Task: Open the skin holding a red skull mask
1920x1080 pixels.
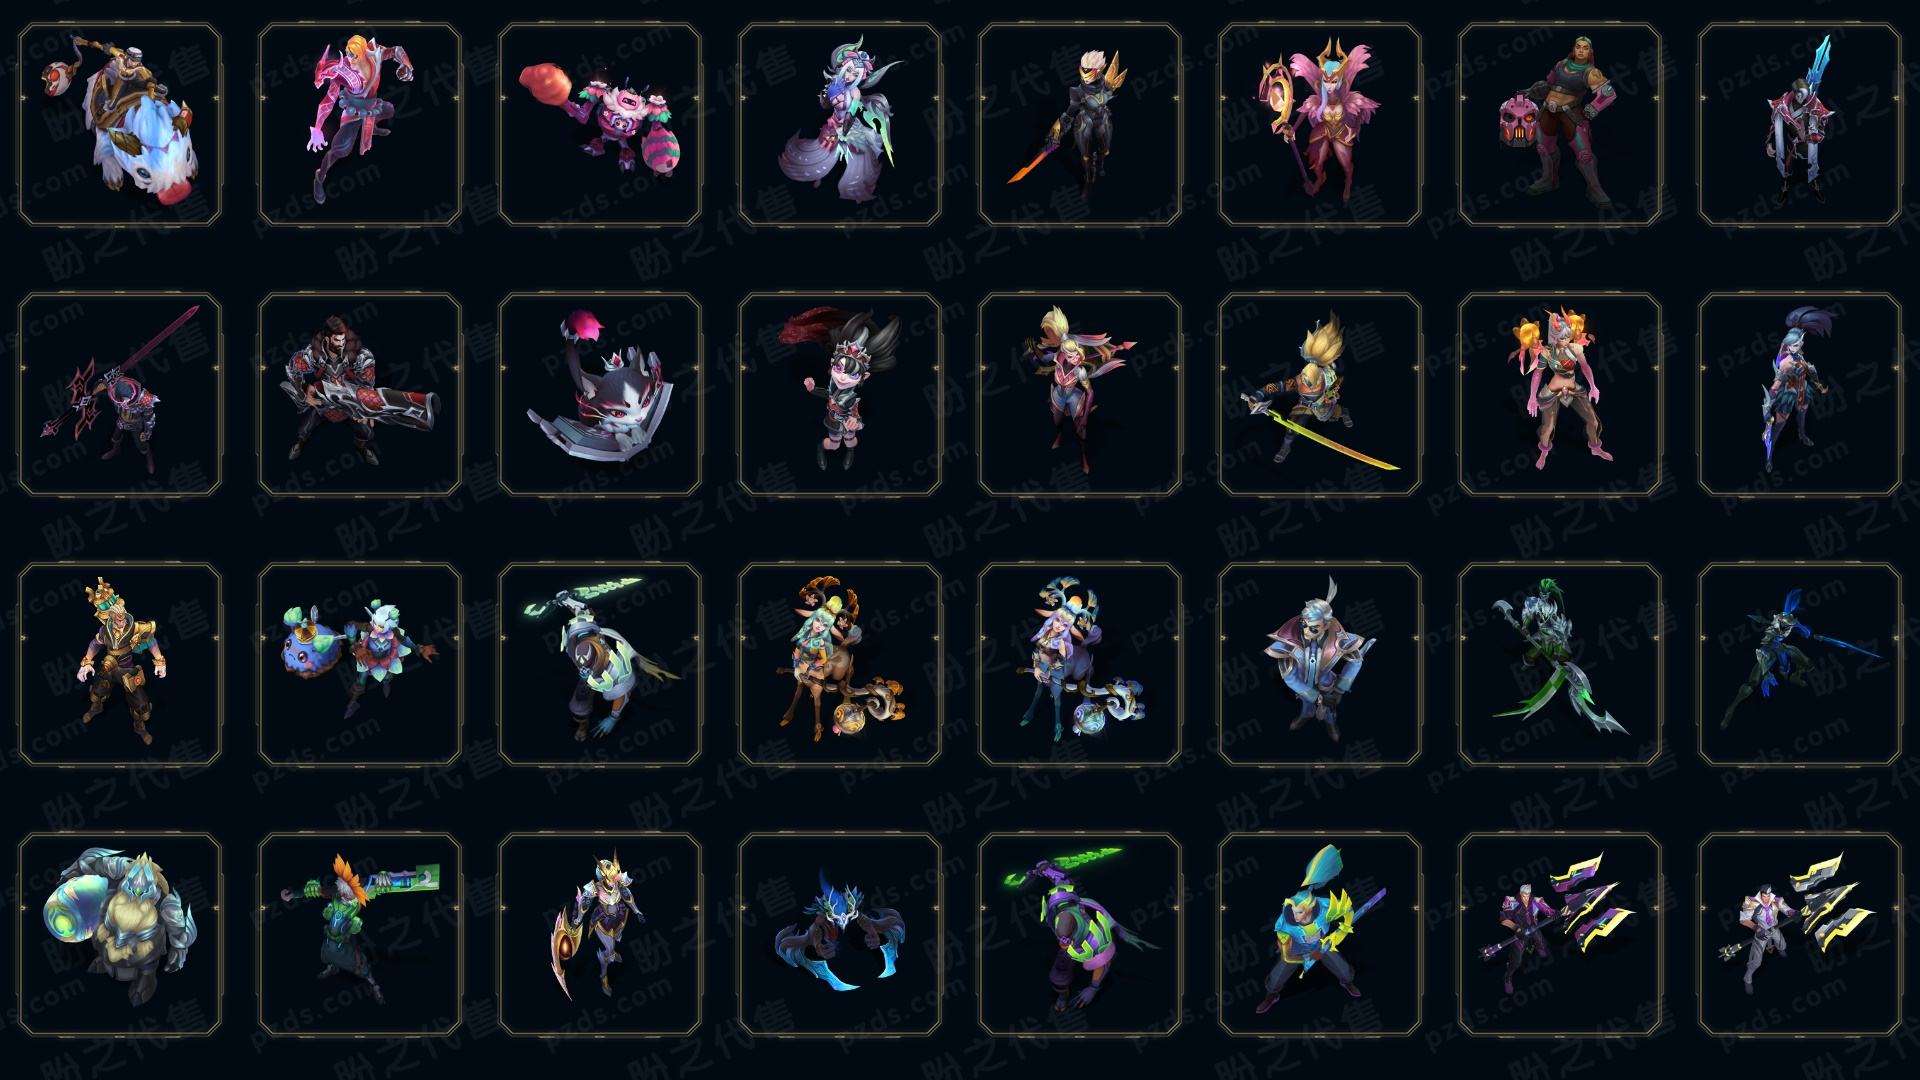Action: click(x=1560, y=125)
